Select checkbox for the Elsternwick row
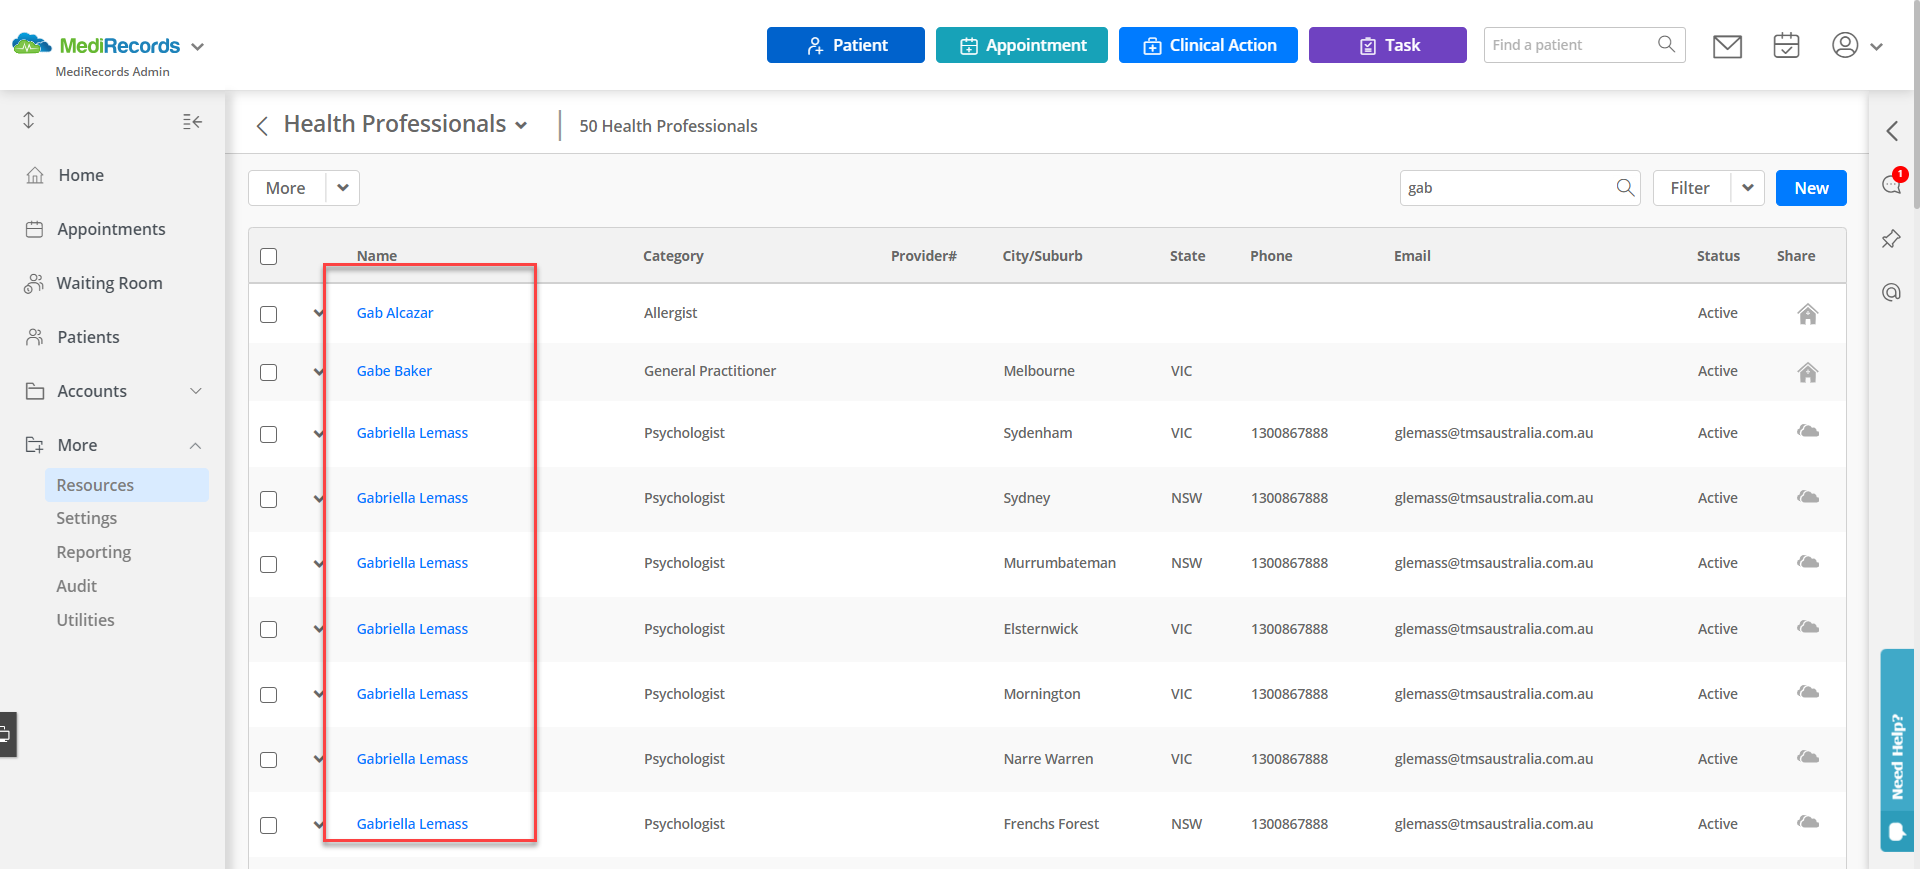The height and width of the screenshot is (869, 1920). click(268, 629)
